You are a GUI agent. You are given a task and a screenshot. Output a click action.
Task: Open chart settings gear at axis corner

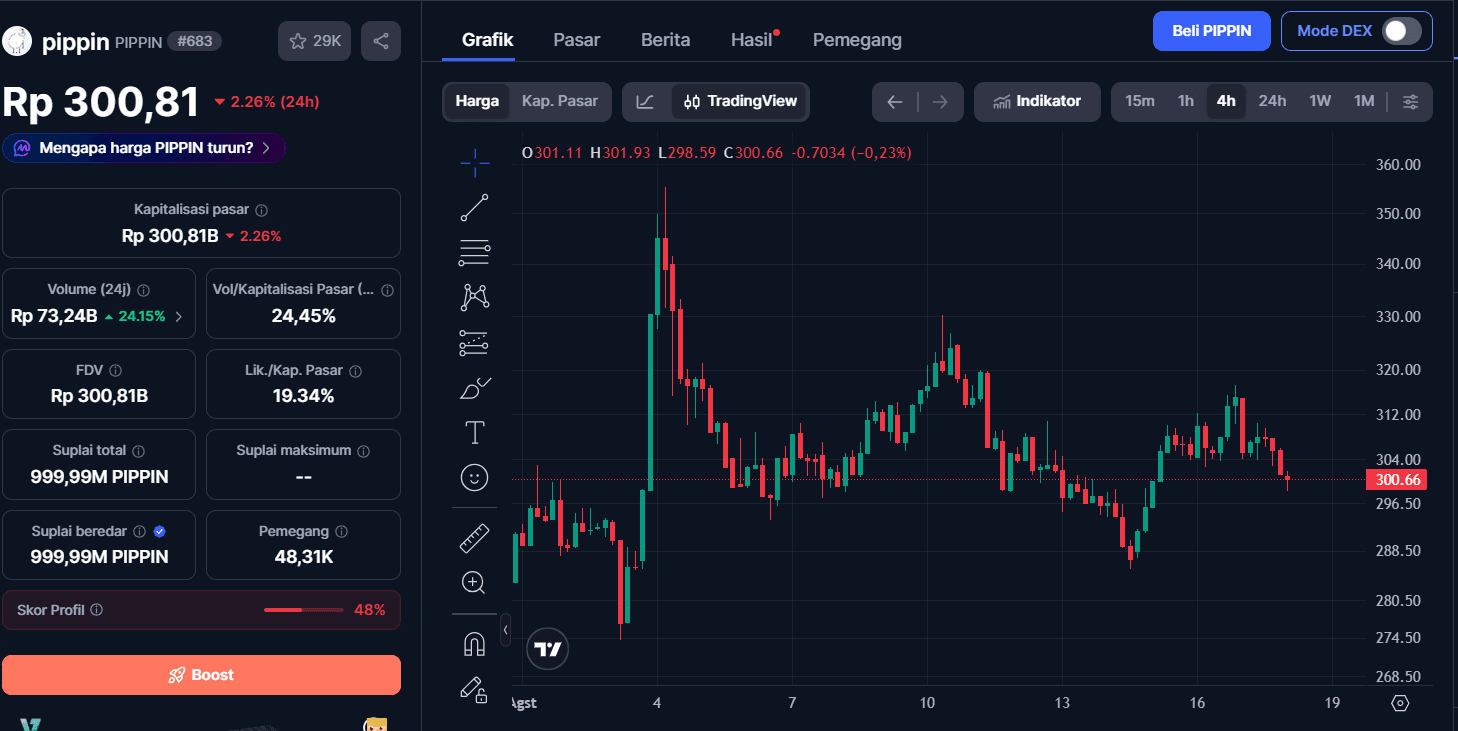[1400, 703]
